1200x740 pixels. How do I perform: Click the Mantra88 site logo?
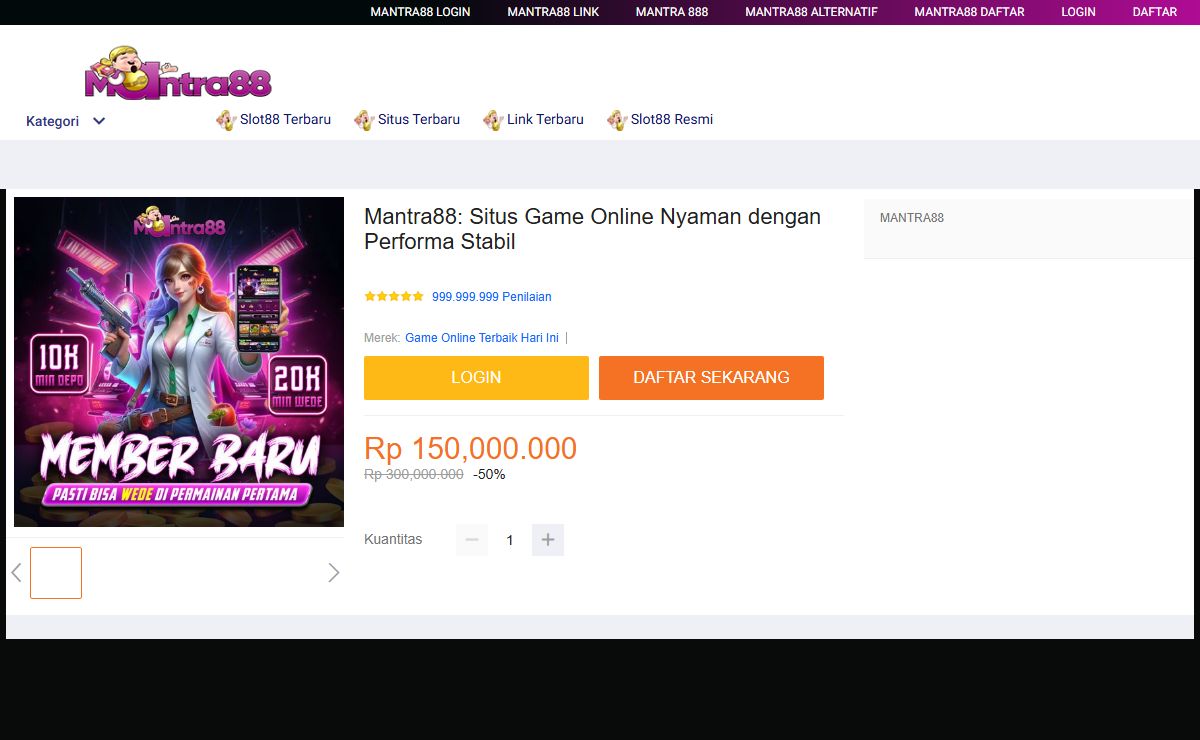point(178,72)
